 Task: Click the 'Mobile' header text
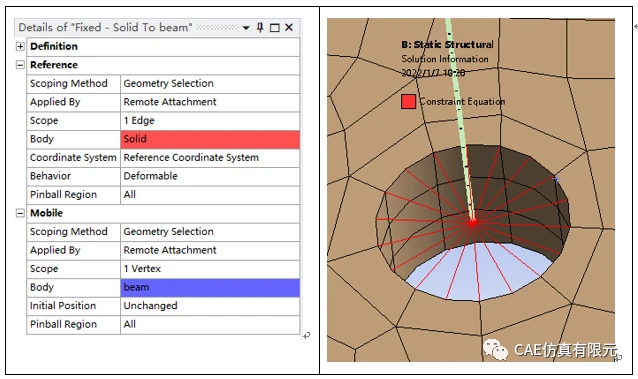click(x=46, y=213)
